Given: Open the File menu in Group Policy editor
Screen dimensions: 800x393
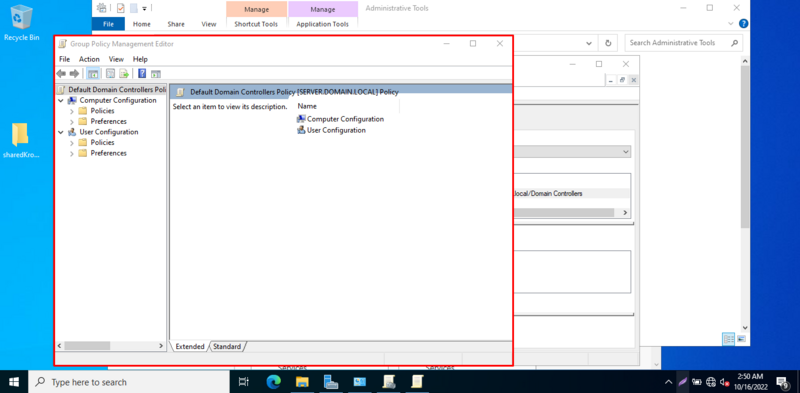Looking at the screenshot, I should tap(64, 59).
